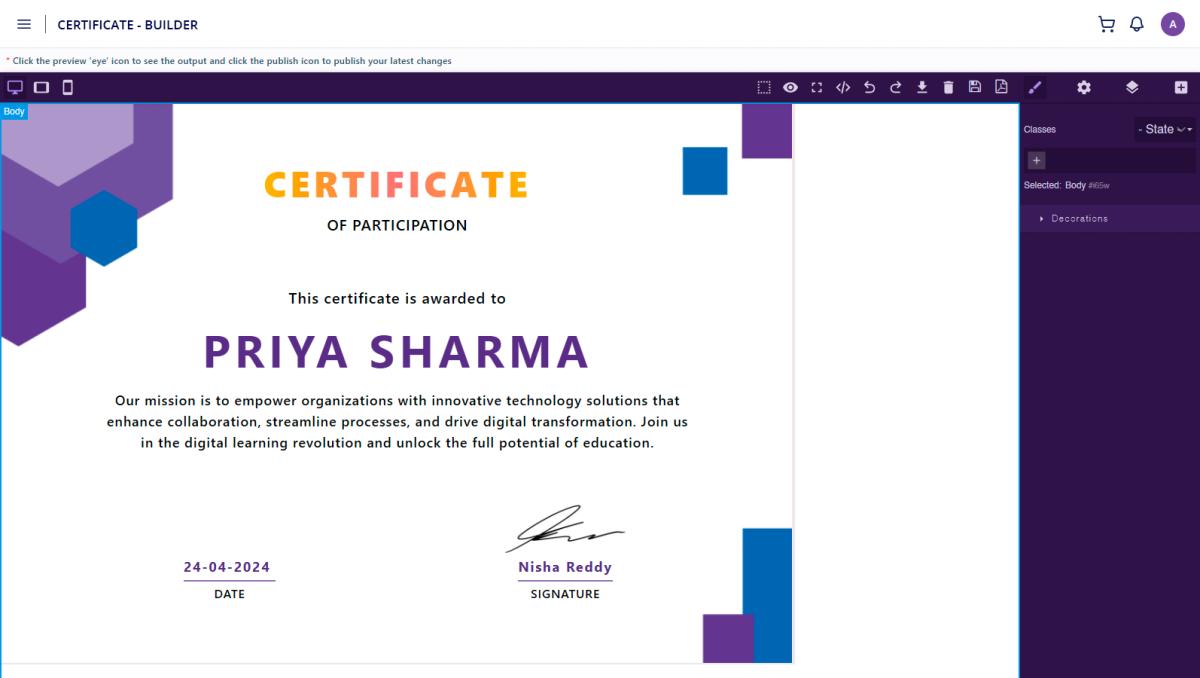Export the certificate as PDF
Screen dimensions: 1200x678
click(1000, 87)
